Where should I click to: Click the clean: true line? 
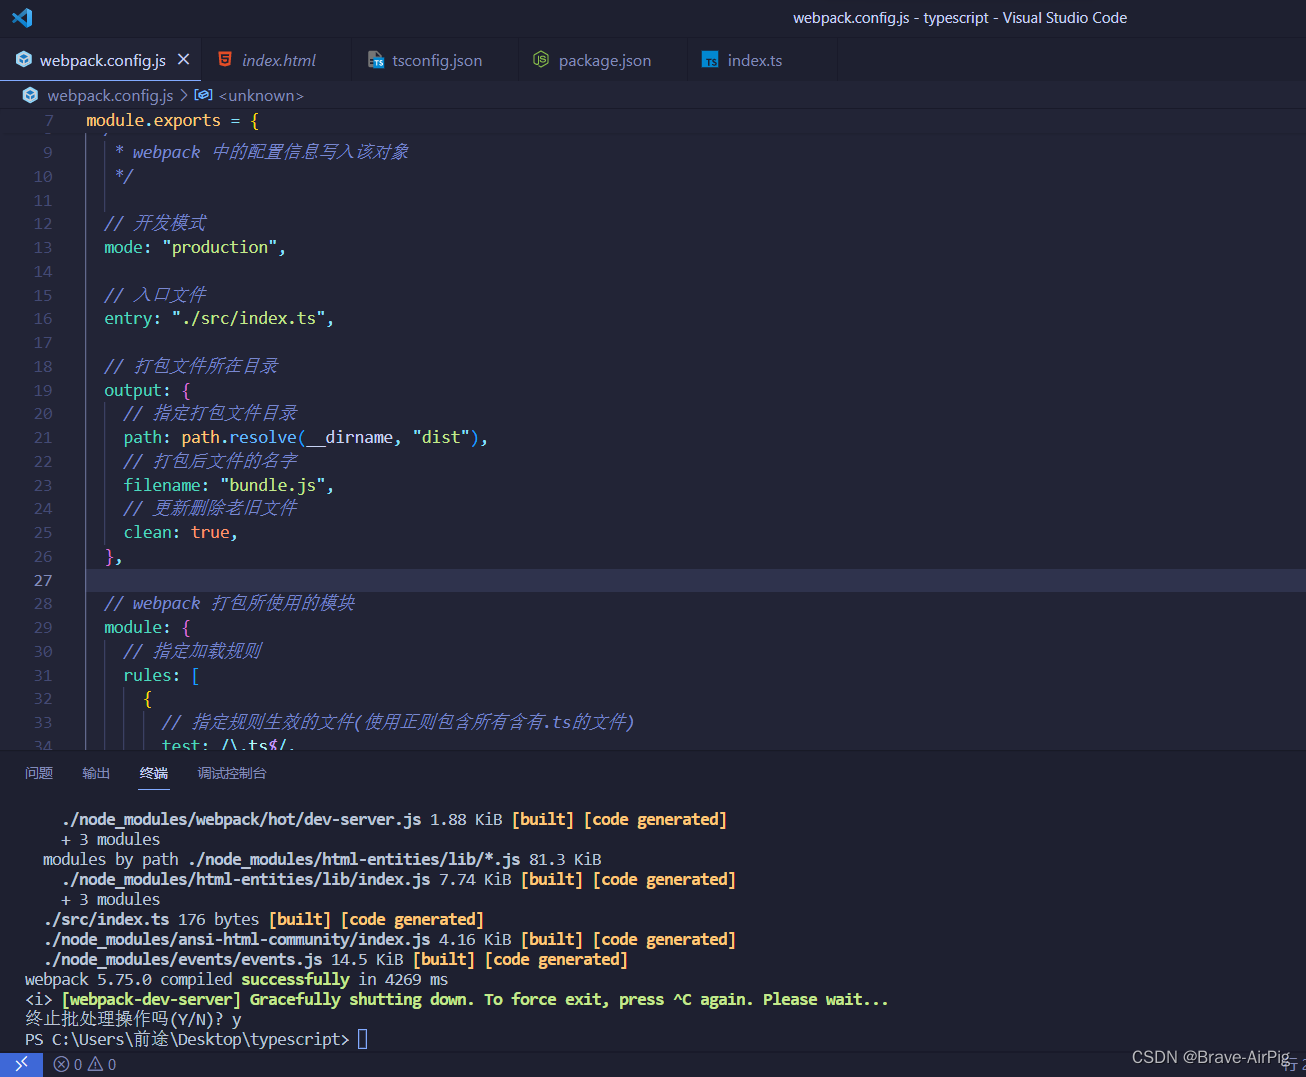[181, 533]
